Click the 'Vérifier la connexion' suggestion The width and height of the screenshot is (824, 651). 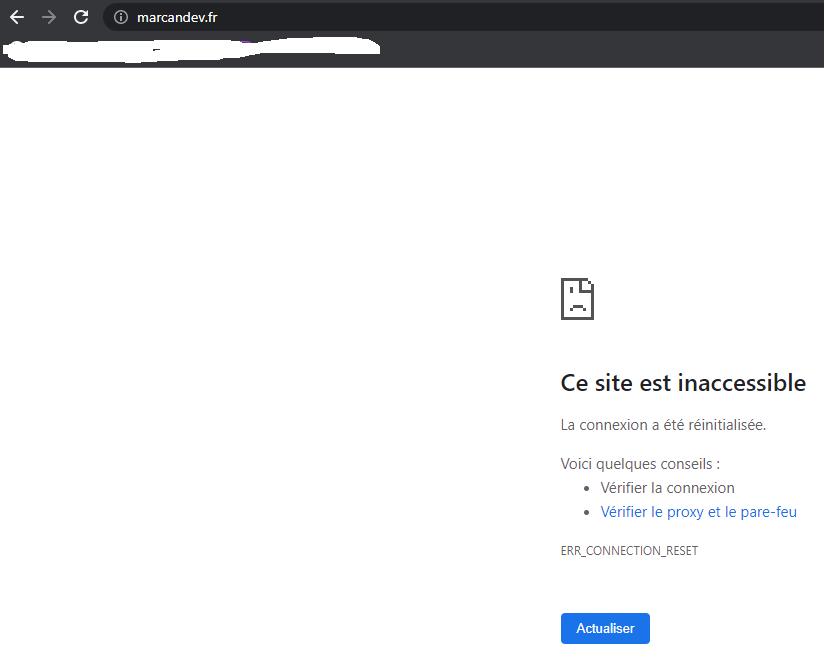click(x=667, y=488)
